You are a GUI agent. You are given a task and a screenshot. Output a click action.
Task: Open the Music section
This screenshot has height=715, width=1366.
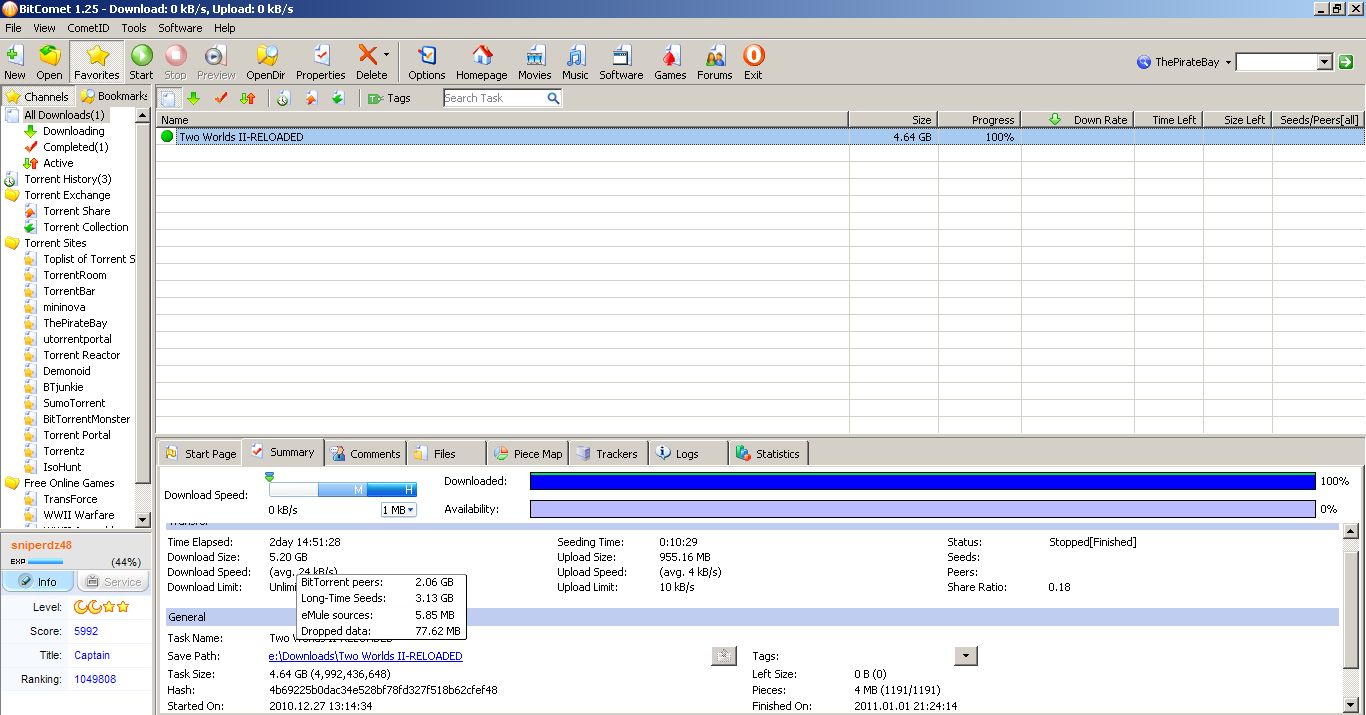click(x=575, y=62)
